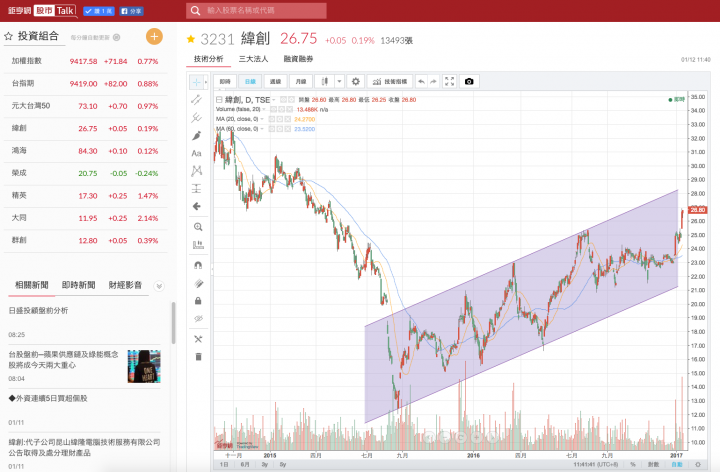Select the brush drawing tool
720x472 pixels.
pos(197,135)
